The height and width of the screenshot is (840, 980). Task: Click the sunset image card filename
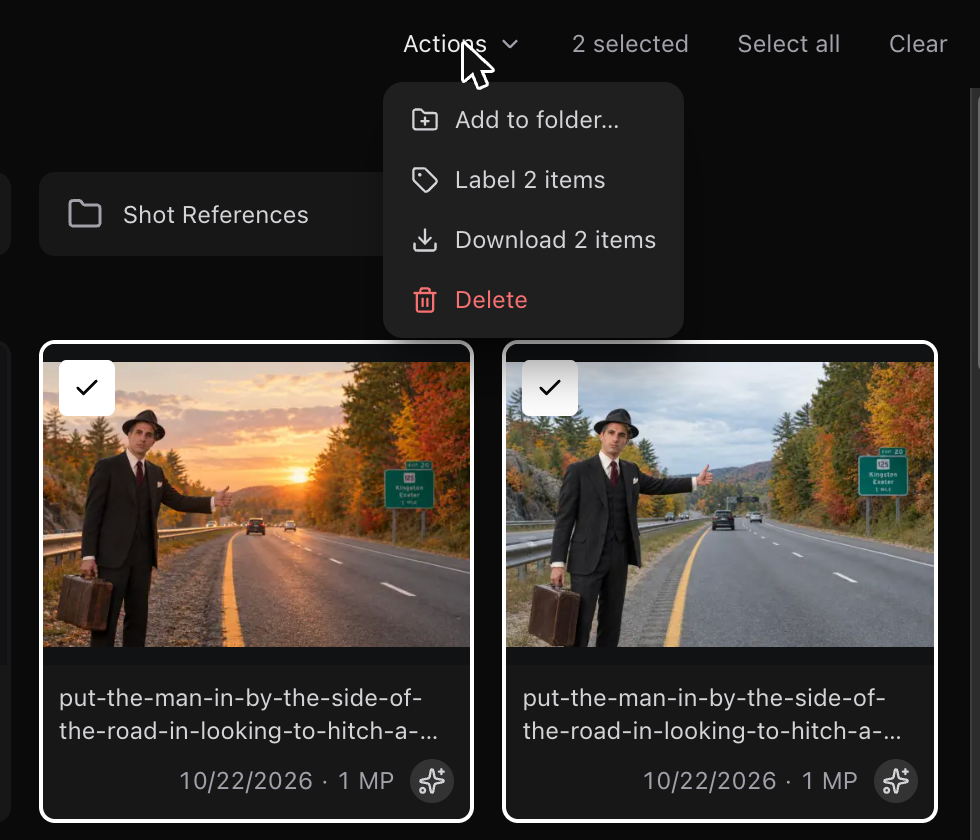click(x=248, y=714)
